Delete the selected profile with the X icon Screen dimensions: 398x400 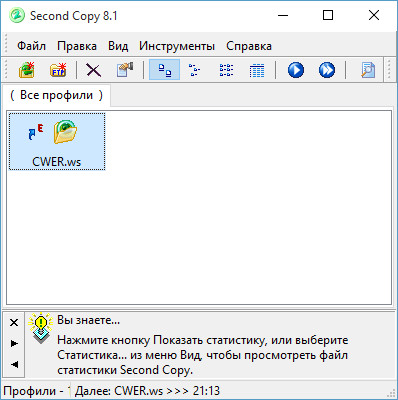click(94, 70)
